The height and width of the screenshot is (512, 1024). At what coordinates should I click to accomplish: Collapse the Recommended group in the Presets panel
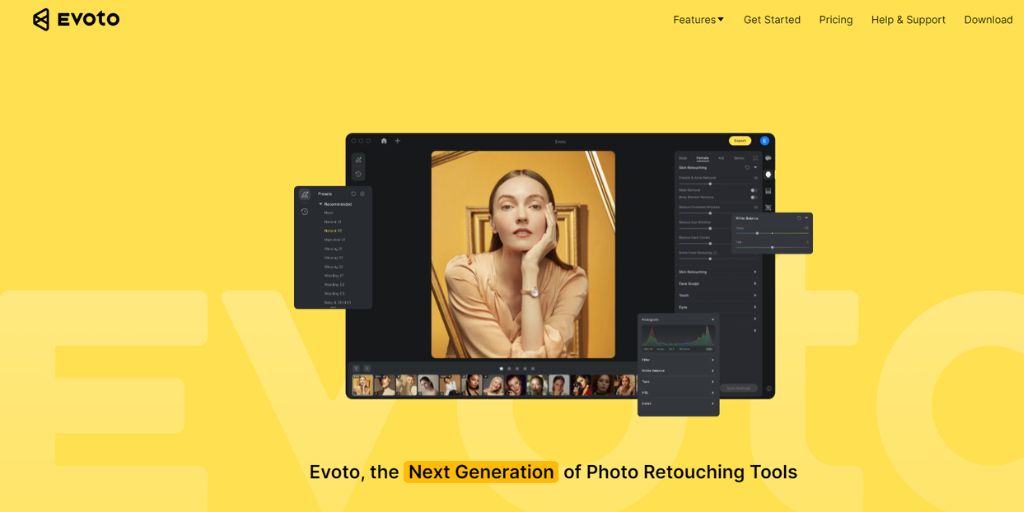(x=321, y=204)
